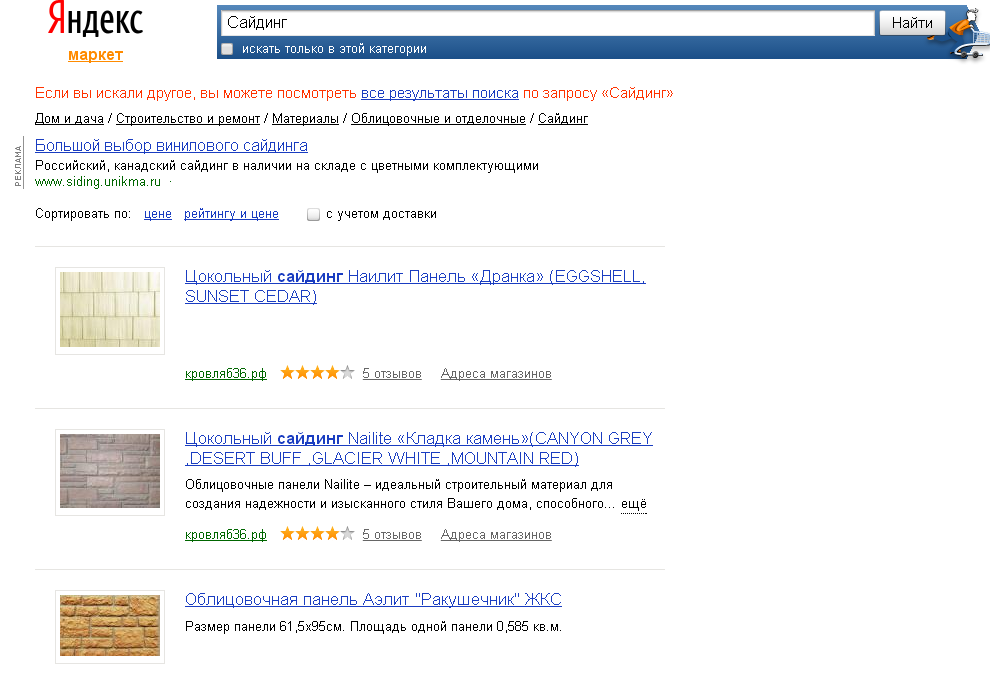Go to 'Дом и дача' breadcrumb
The image size is (990, 674).
(x=69, y=119)
